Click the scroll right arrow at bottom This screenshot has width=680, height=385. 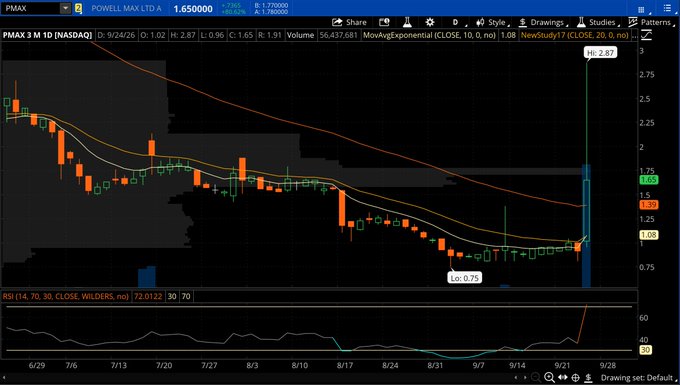[525, 378]
